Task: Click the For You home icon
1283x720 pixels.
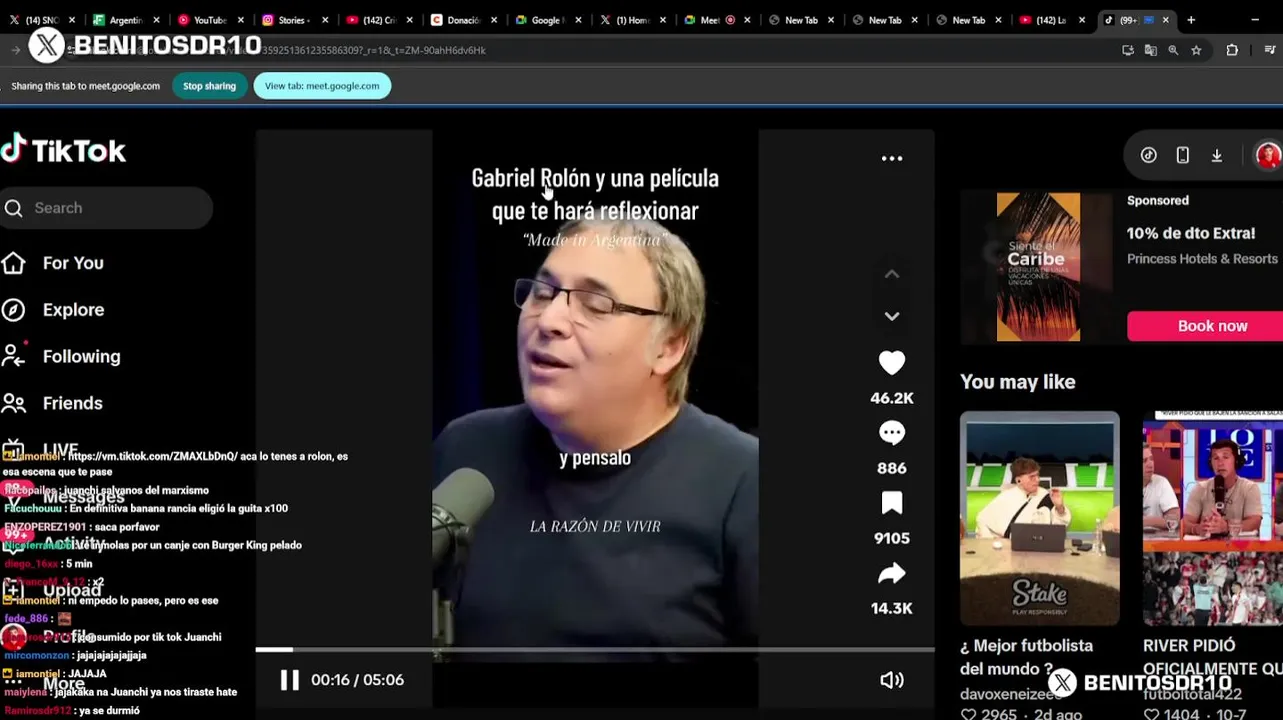Action: [x=13, y=263]
